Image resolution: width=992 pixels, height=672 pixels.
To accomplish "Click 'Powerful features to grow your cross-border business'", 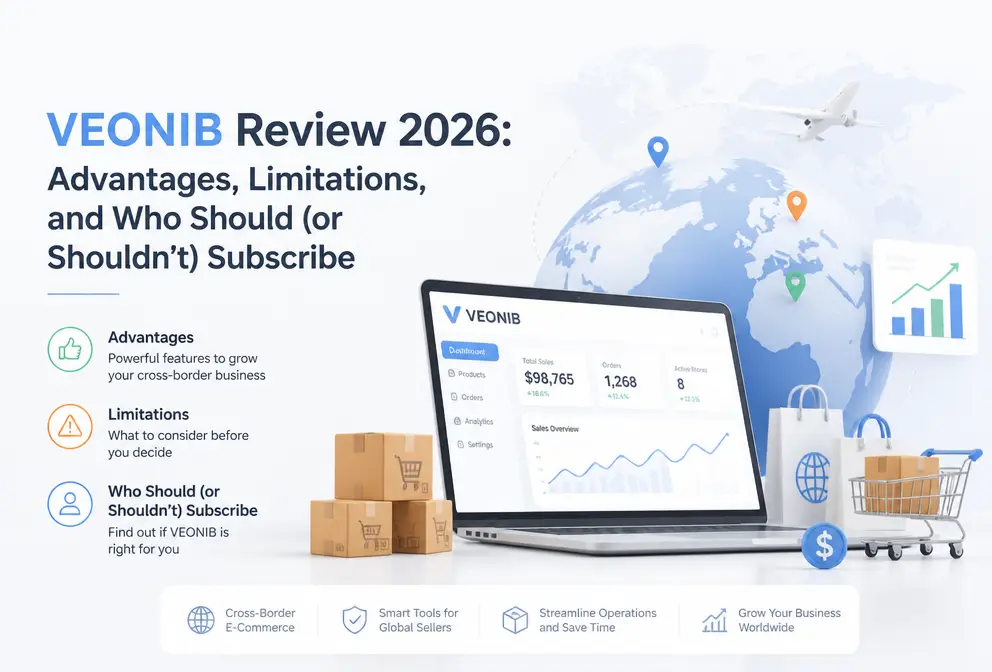I will 187,366.
